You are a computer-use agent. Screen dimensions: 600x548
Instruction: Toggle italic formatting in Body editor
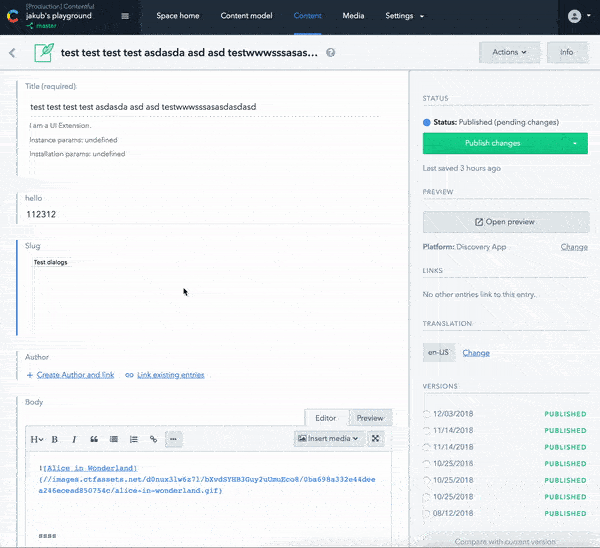pos(74,439)
